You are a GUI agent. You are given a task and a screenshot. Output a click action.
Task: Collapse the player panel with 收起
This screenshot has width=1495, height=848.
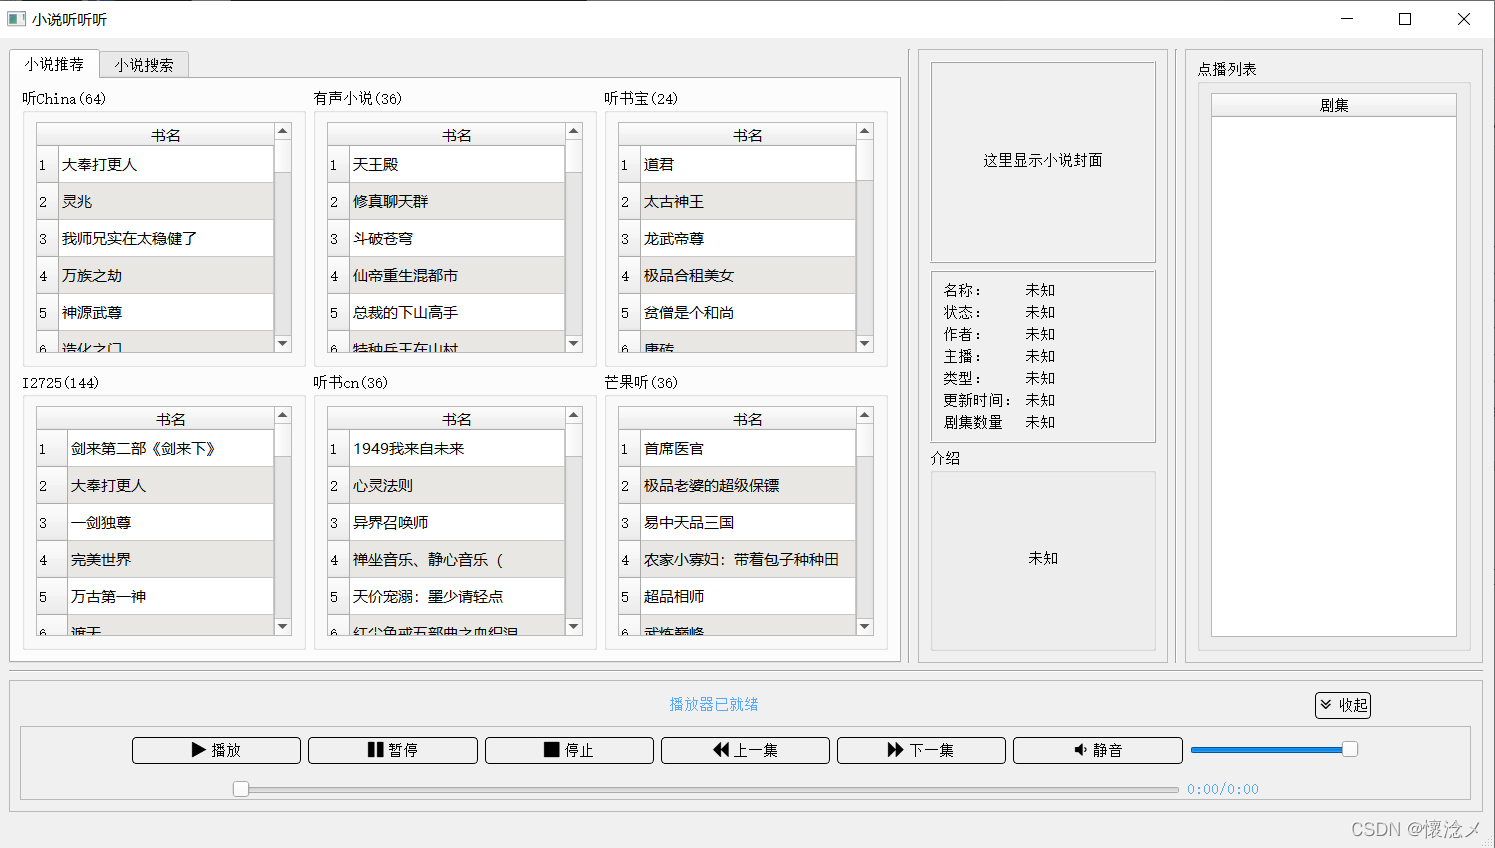[1343, 705]
